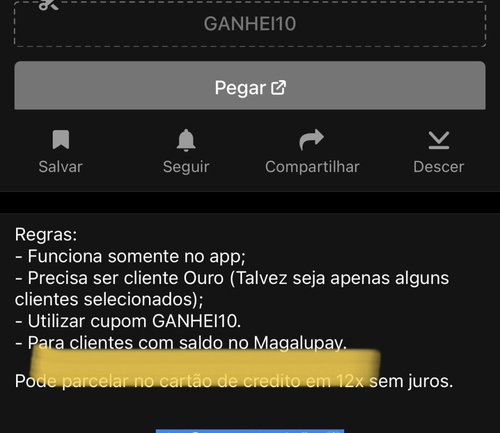This screenshot has height=433, width=500.
Task: Select the Descer label
Action: (439, 167)
